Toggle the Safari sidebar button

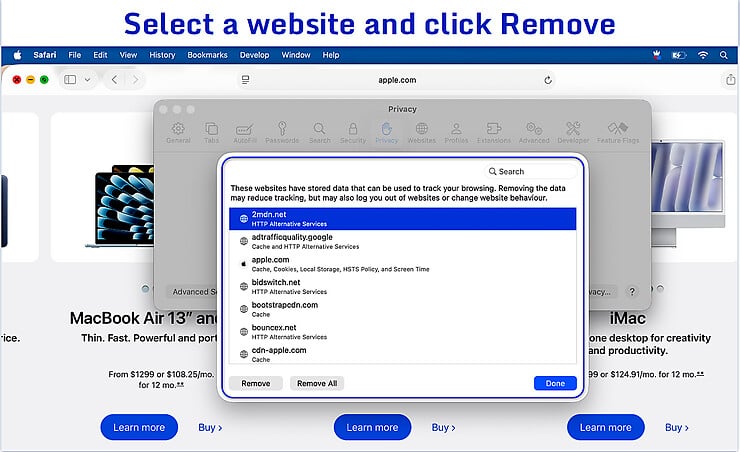coord(70,80)
